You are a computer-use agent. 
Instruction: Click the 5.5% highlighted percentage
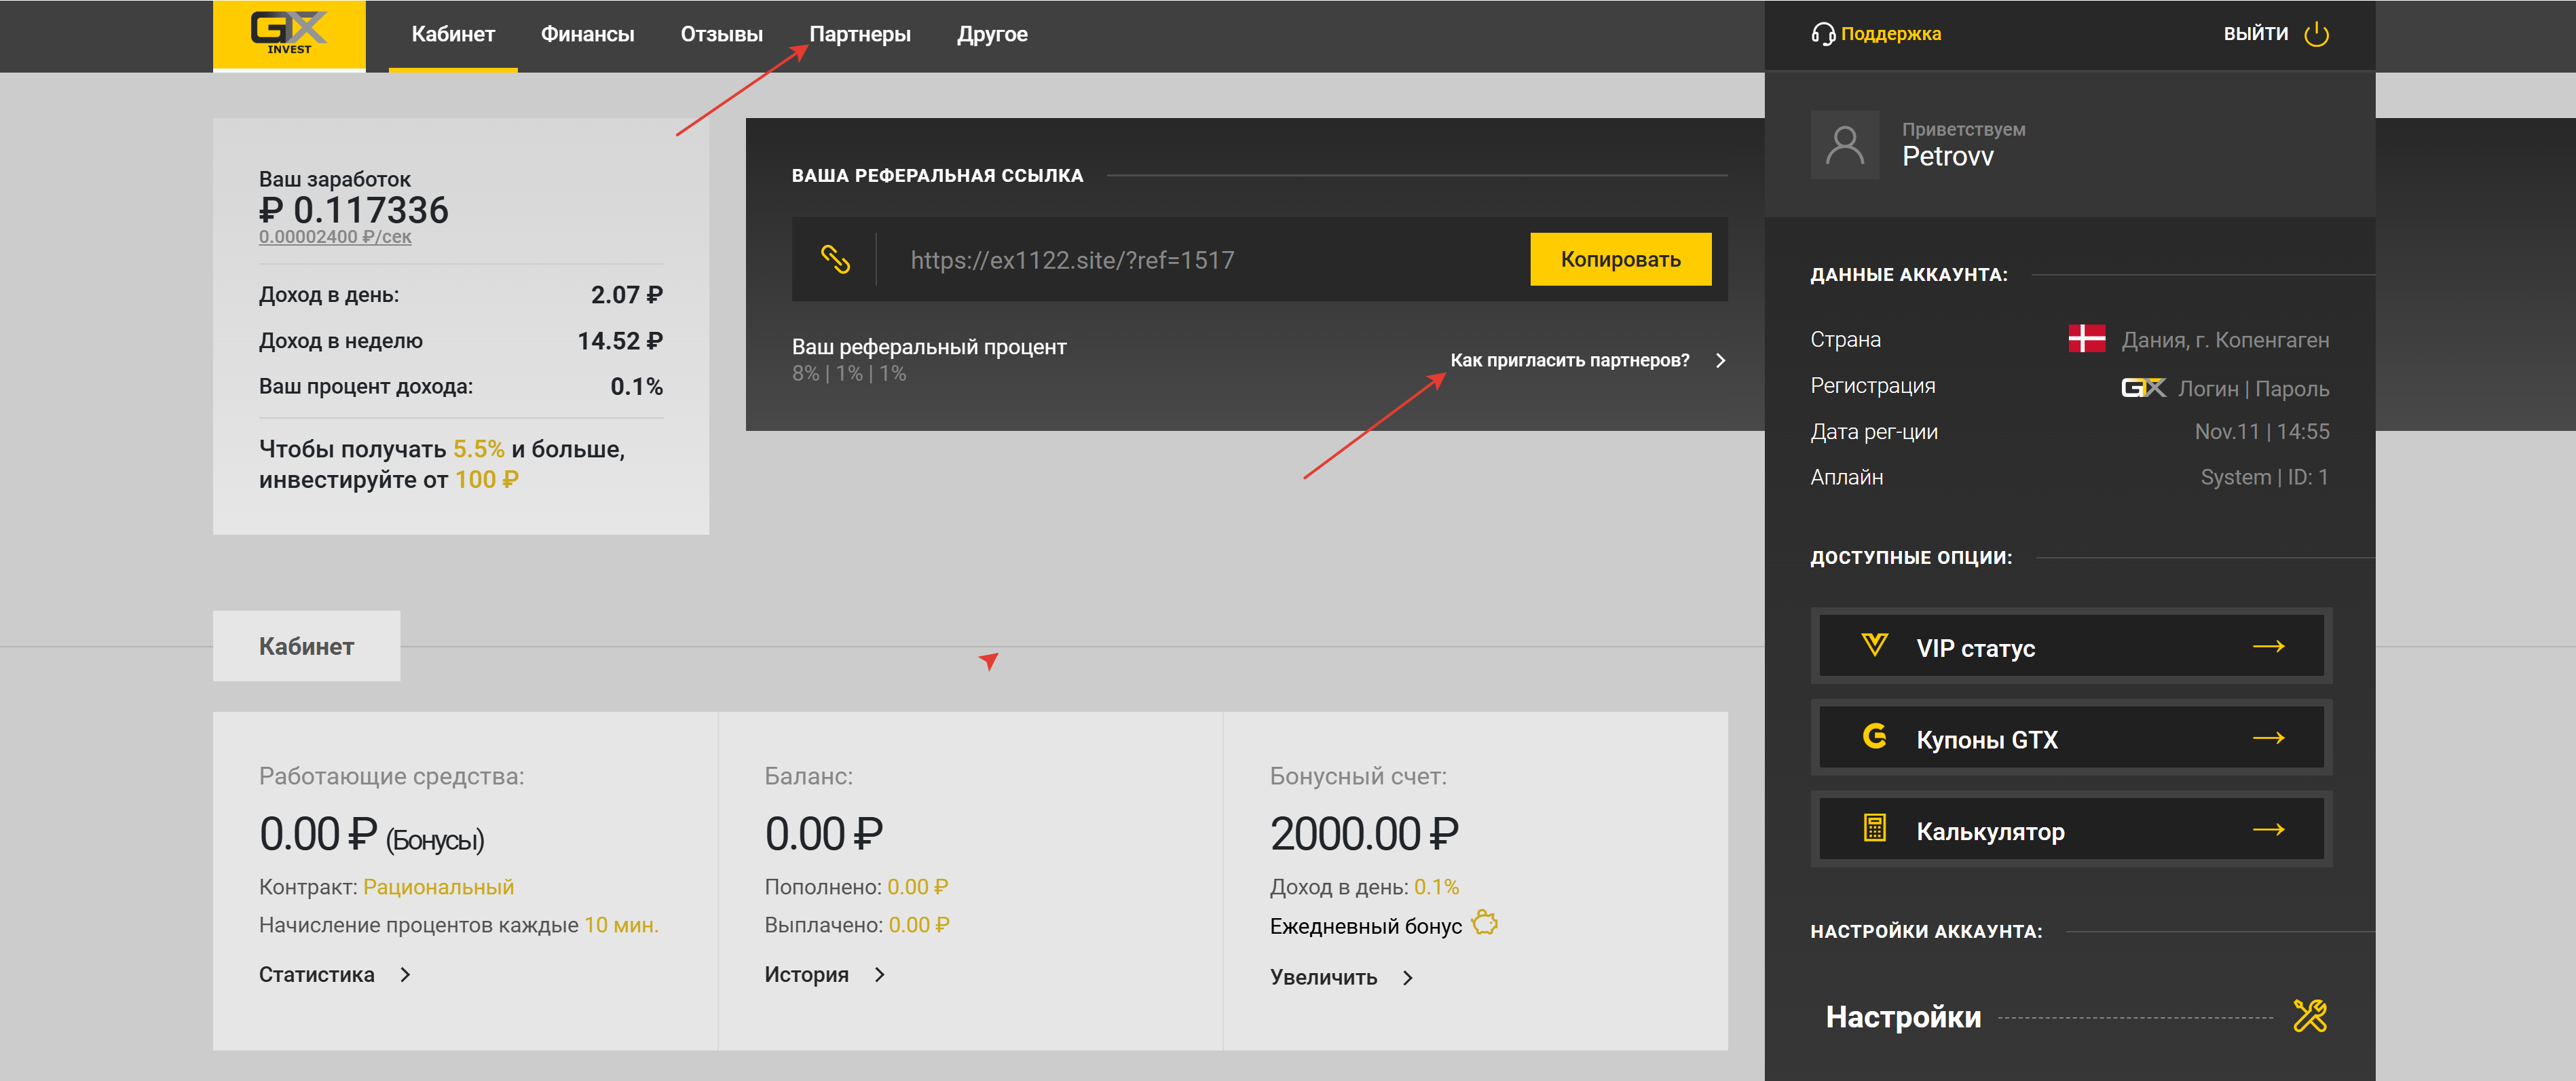pos(479,449)
